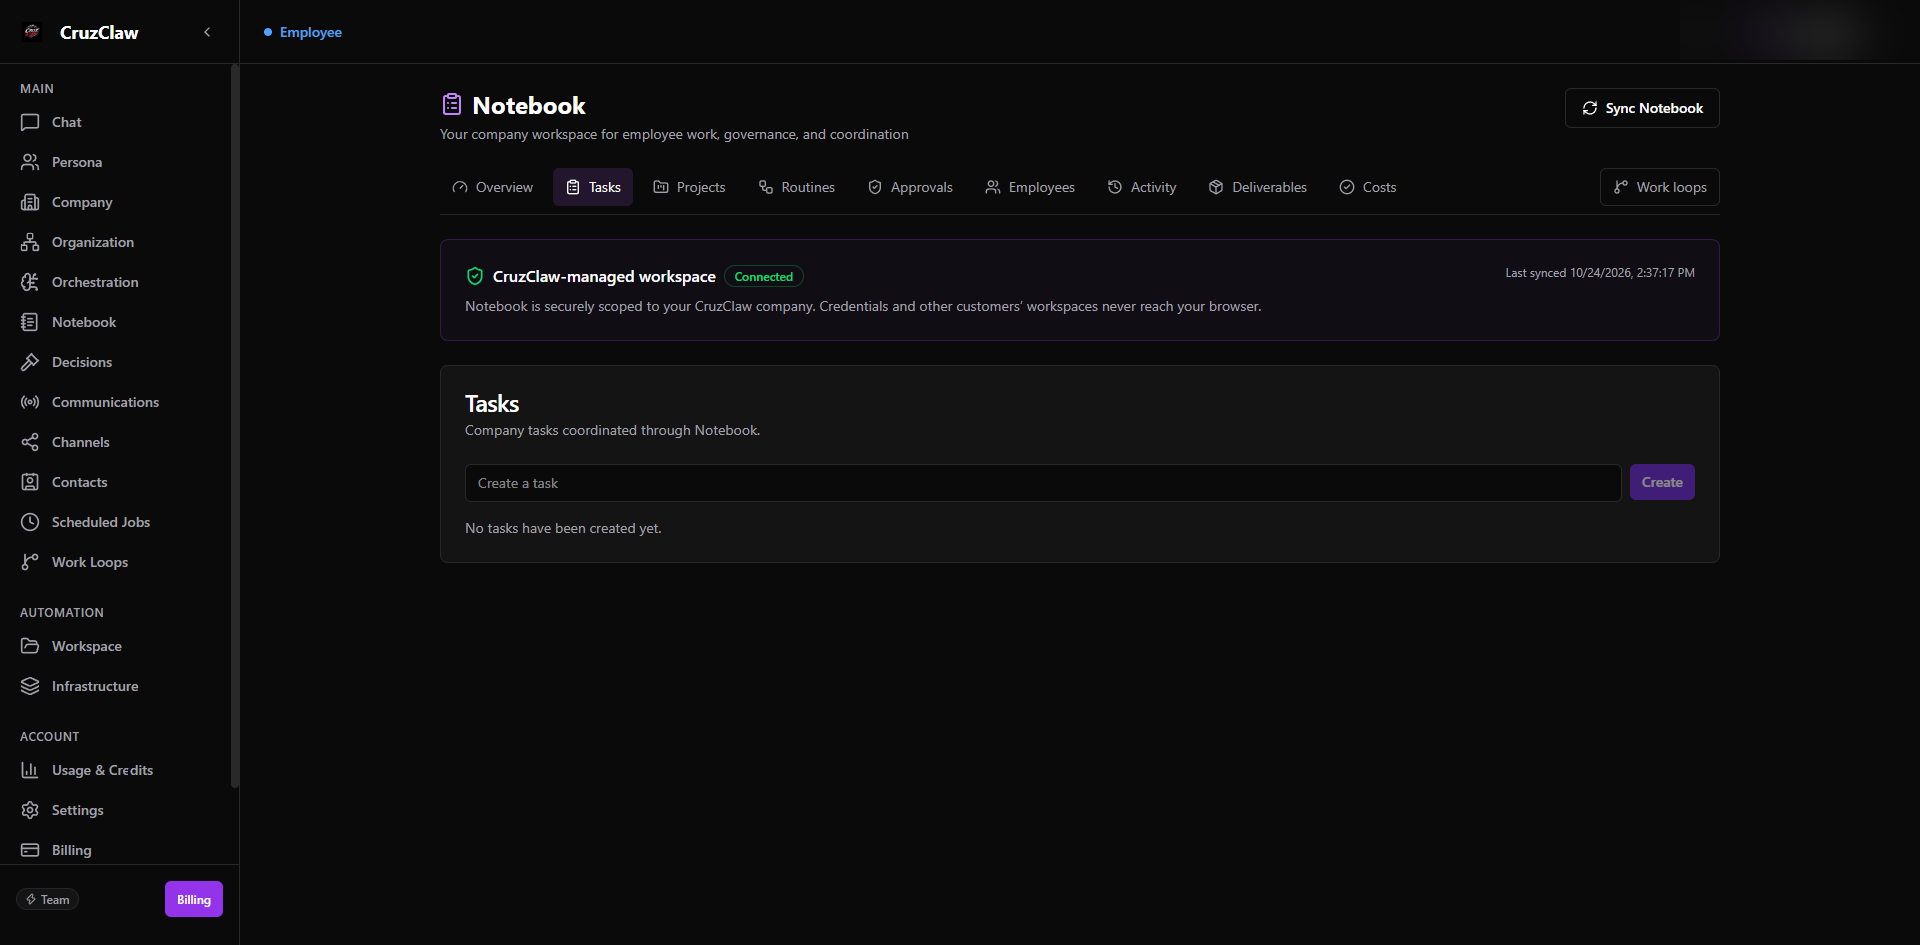The width and height of the screenshot is (1920, 945).
Task: Open Scheduled Jobs clock icon
Action: tap(30, 522)
